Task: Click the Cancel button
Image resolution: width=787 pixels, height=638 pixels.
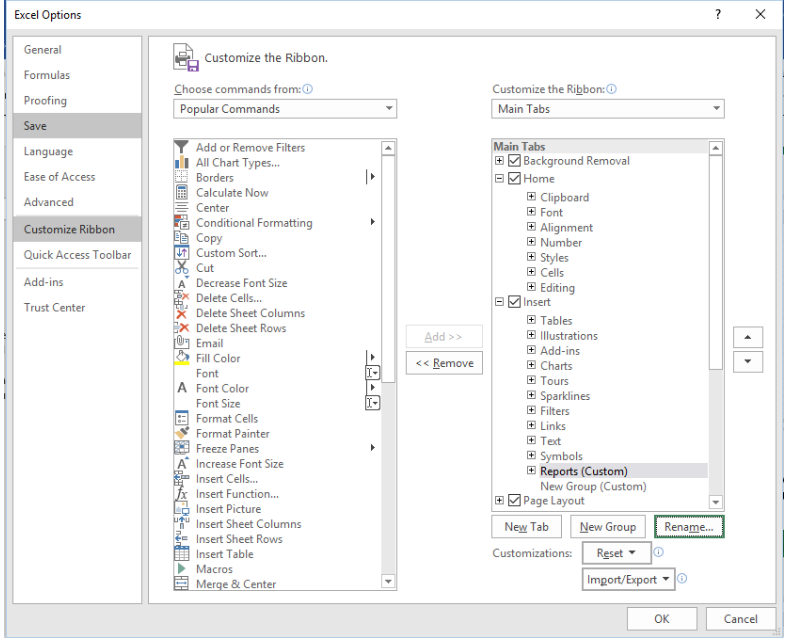Action: [x=740, y=618]
